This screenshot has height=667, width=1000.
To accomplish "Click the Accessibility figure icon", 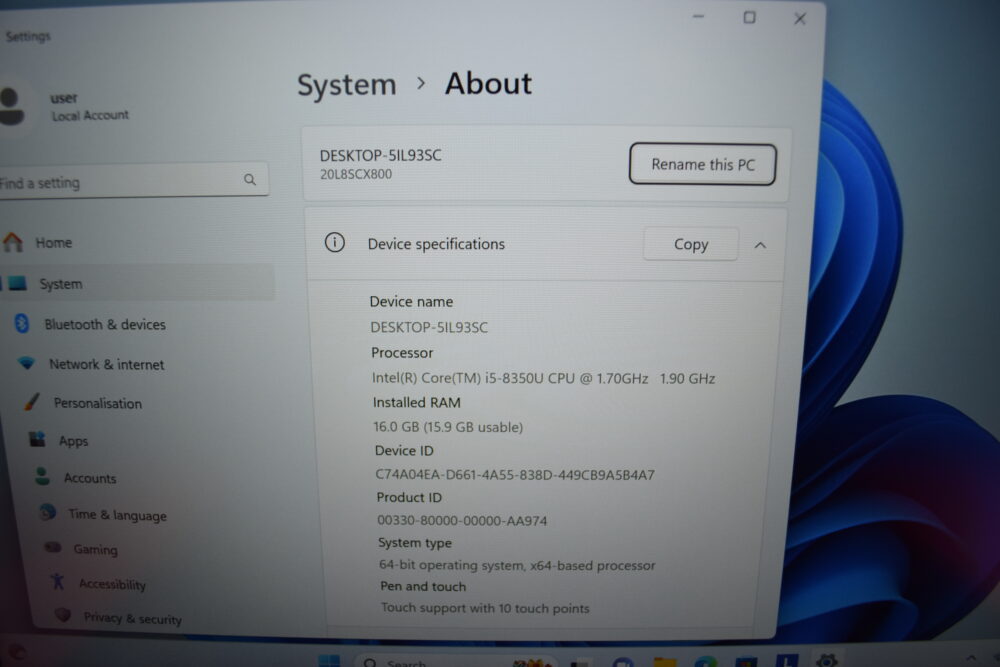I will point(58,582).
